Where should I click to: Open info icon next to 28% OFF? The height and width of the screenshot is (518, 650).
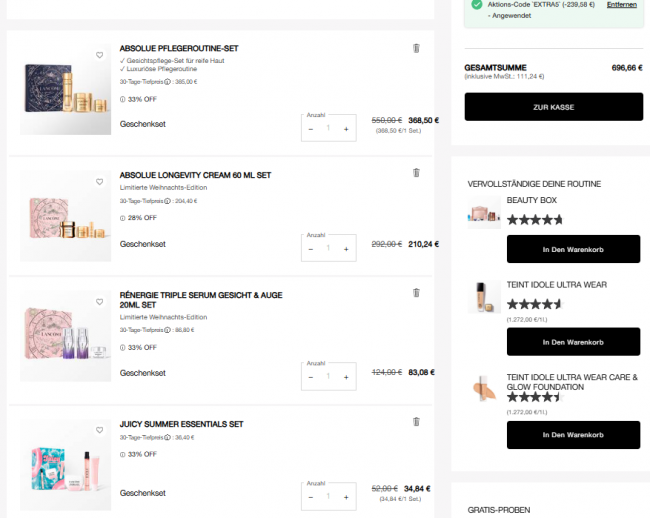[x=122, y=217]
